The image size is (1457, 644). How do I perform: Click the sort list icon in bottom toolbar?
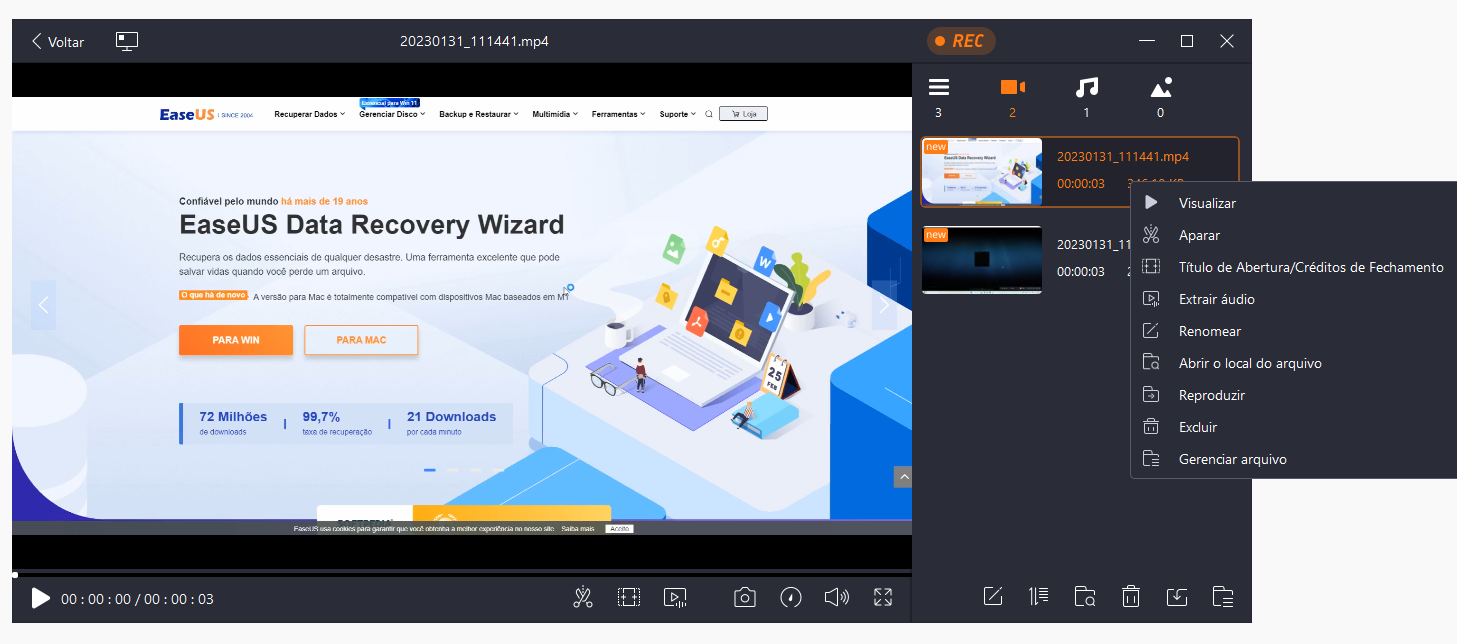[x=1039, y=597]
